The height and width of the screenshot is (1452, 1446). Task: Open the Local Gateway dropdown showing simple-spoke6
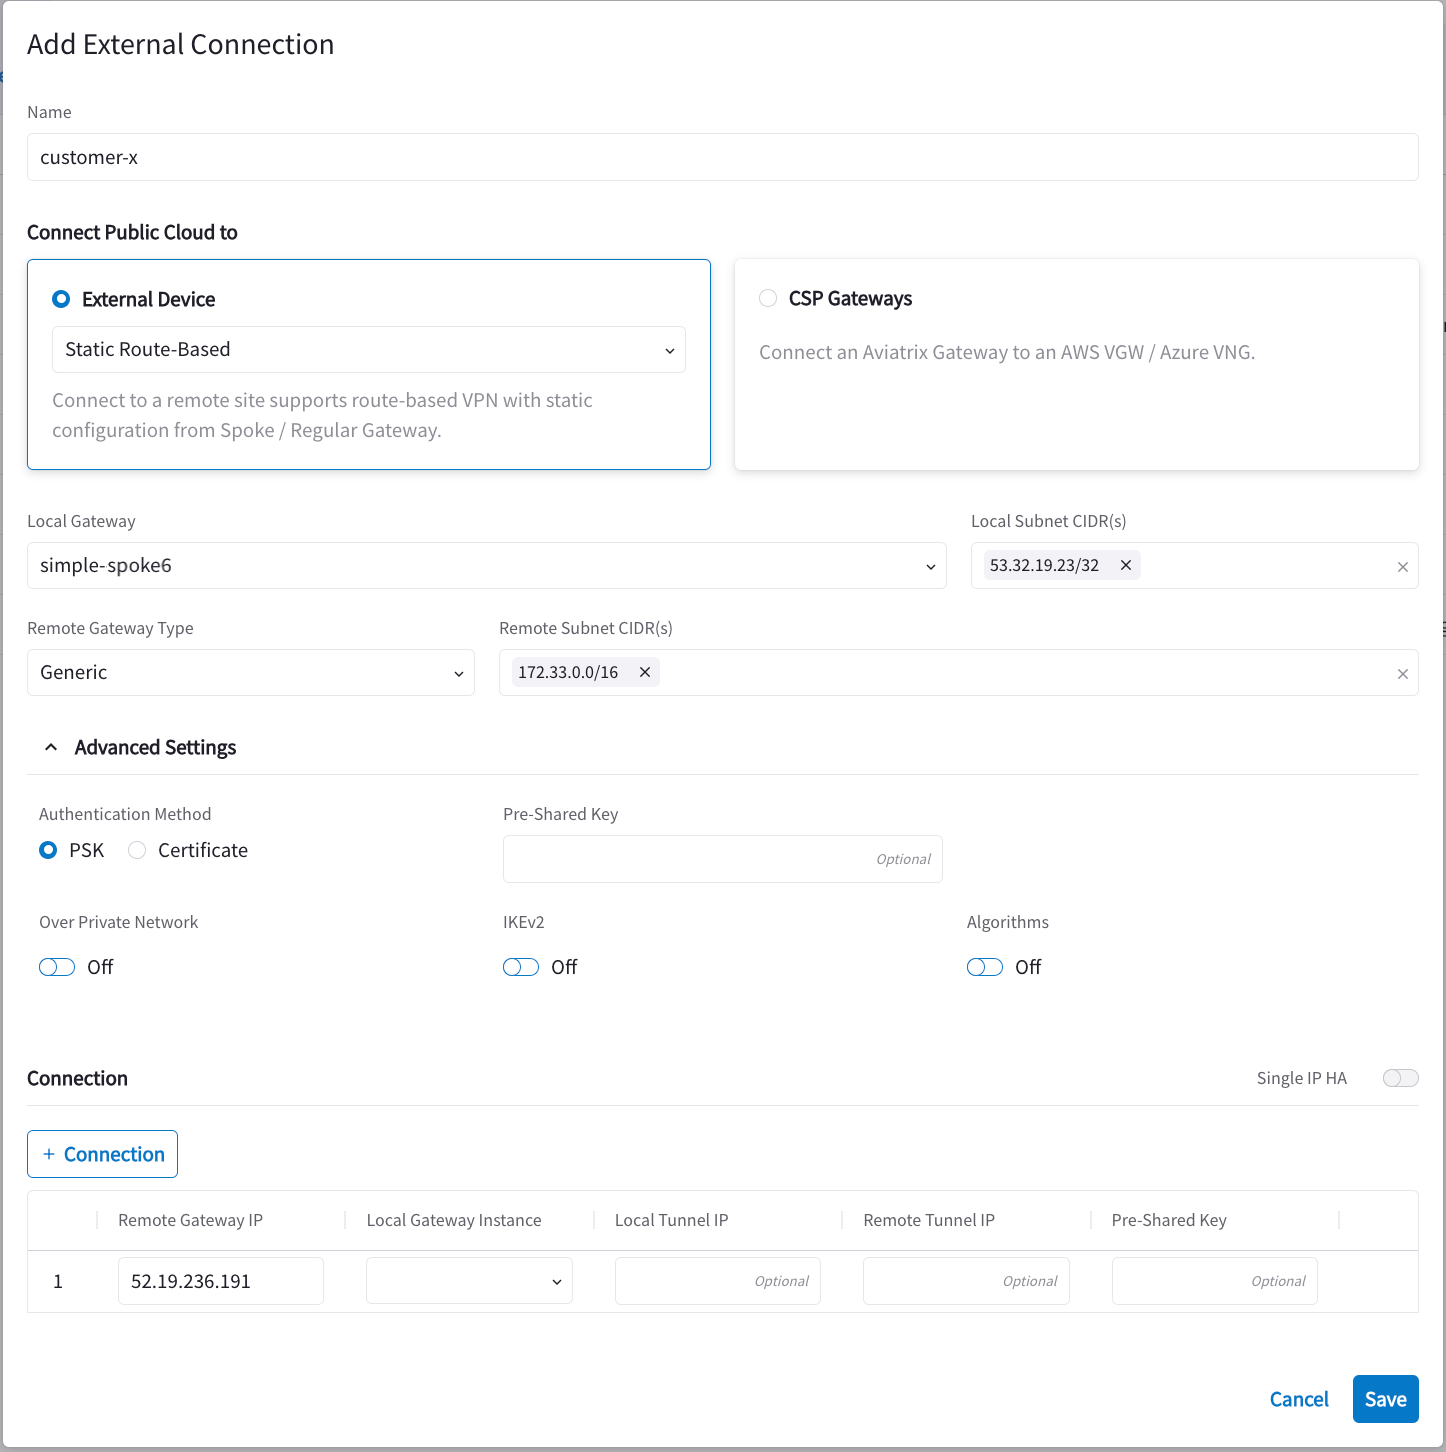click(487, 565)
